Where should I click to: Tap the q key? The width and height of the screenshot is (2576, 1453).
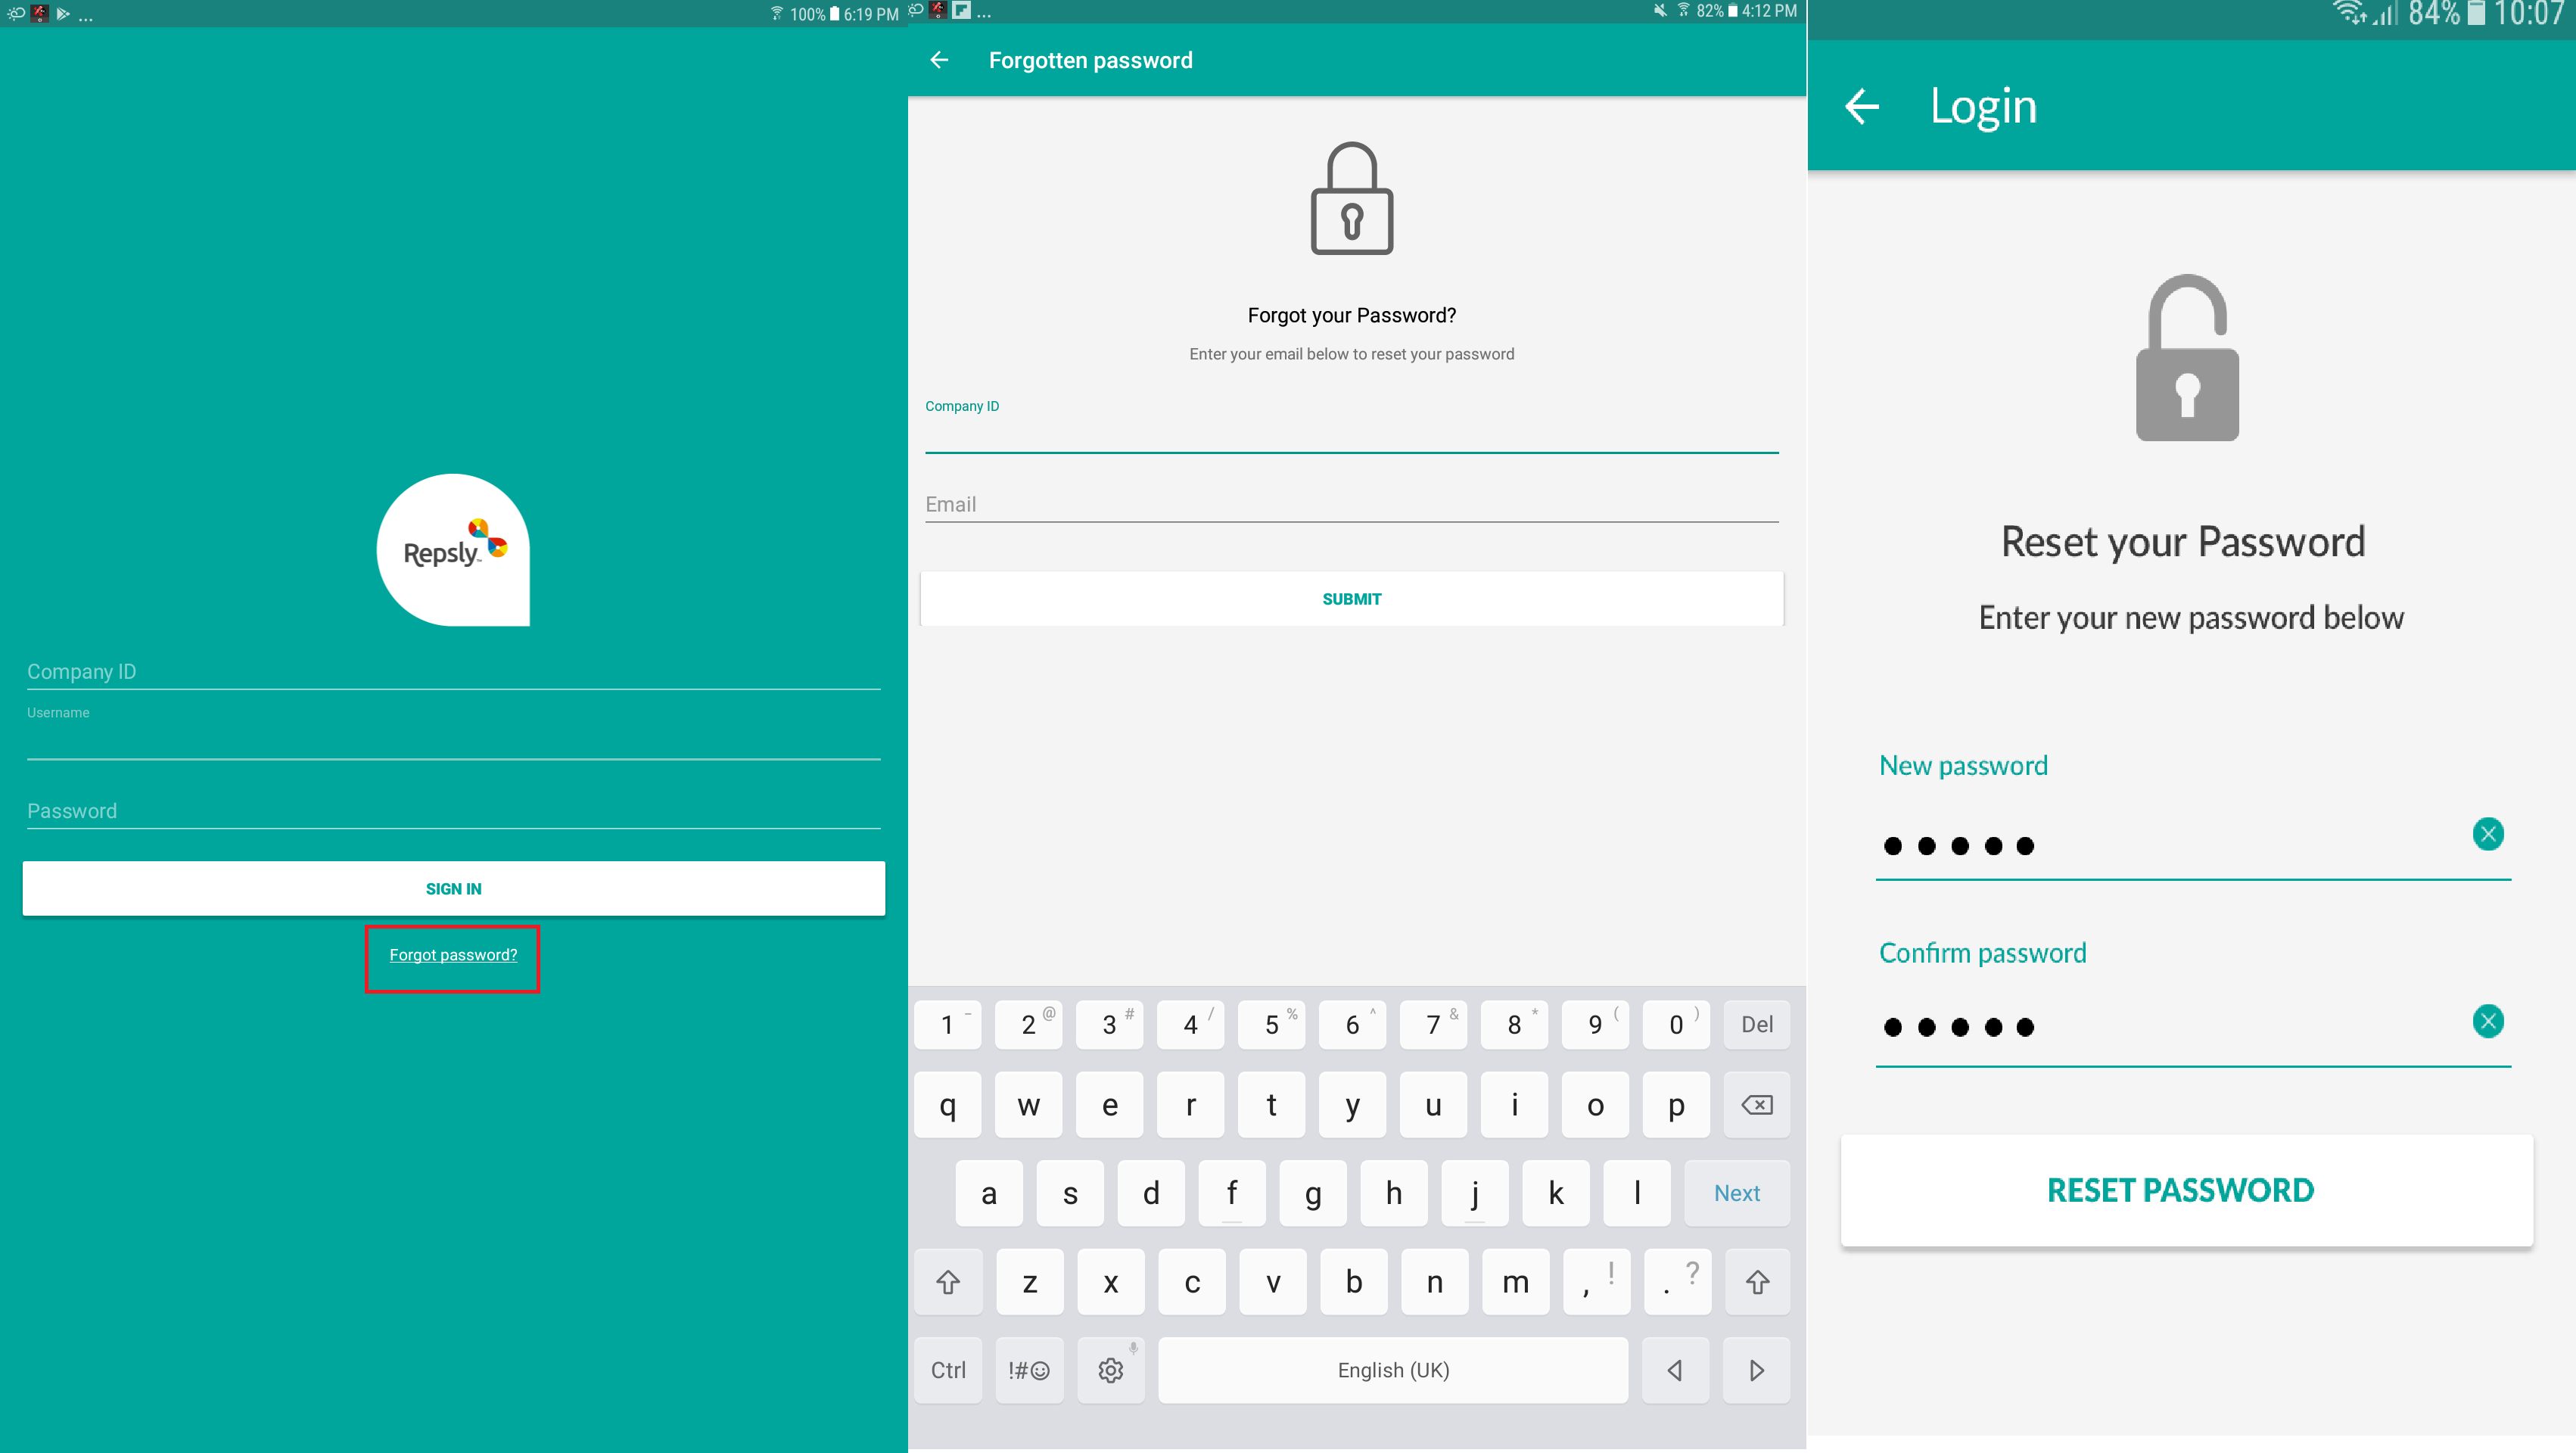[948, 1105]
